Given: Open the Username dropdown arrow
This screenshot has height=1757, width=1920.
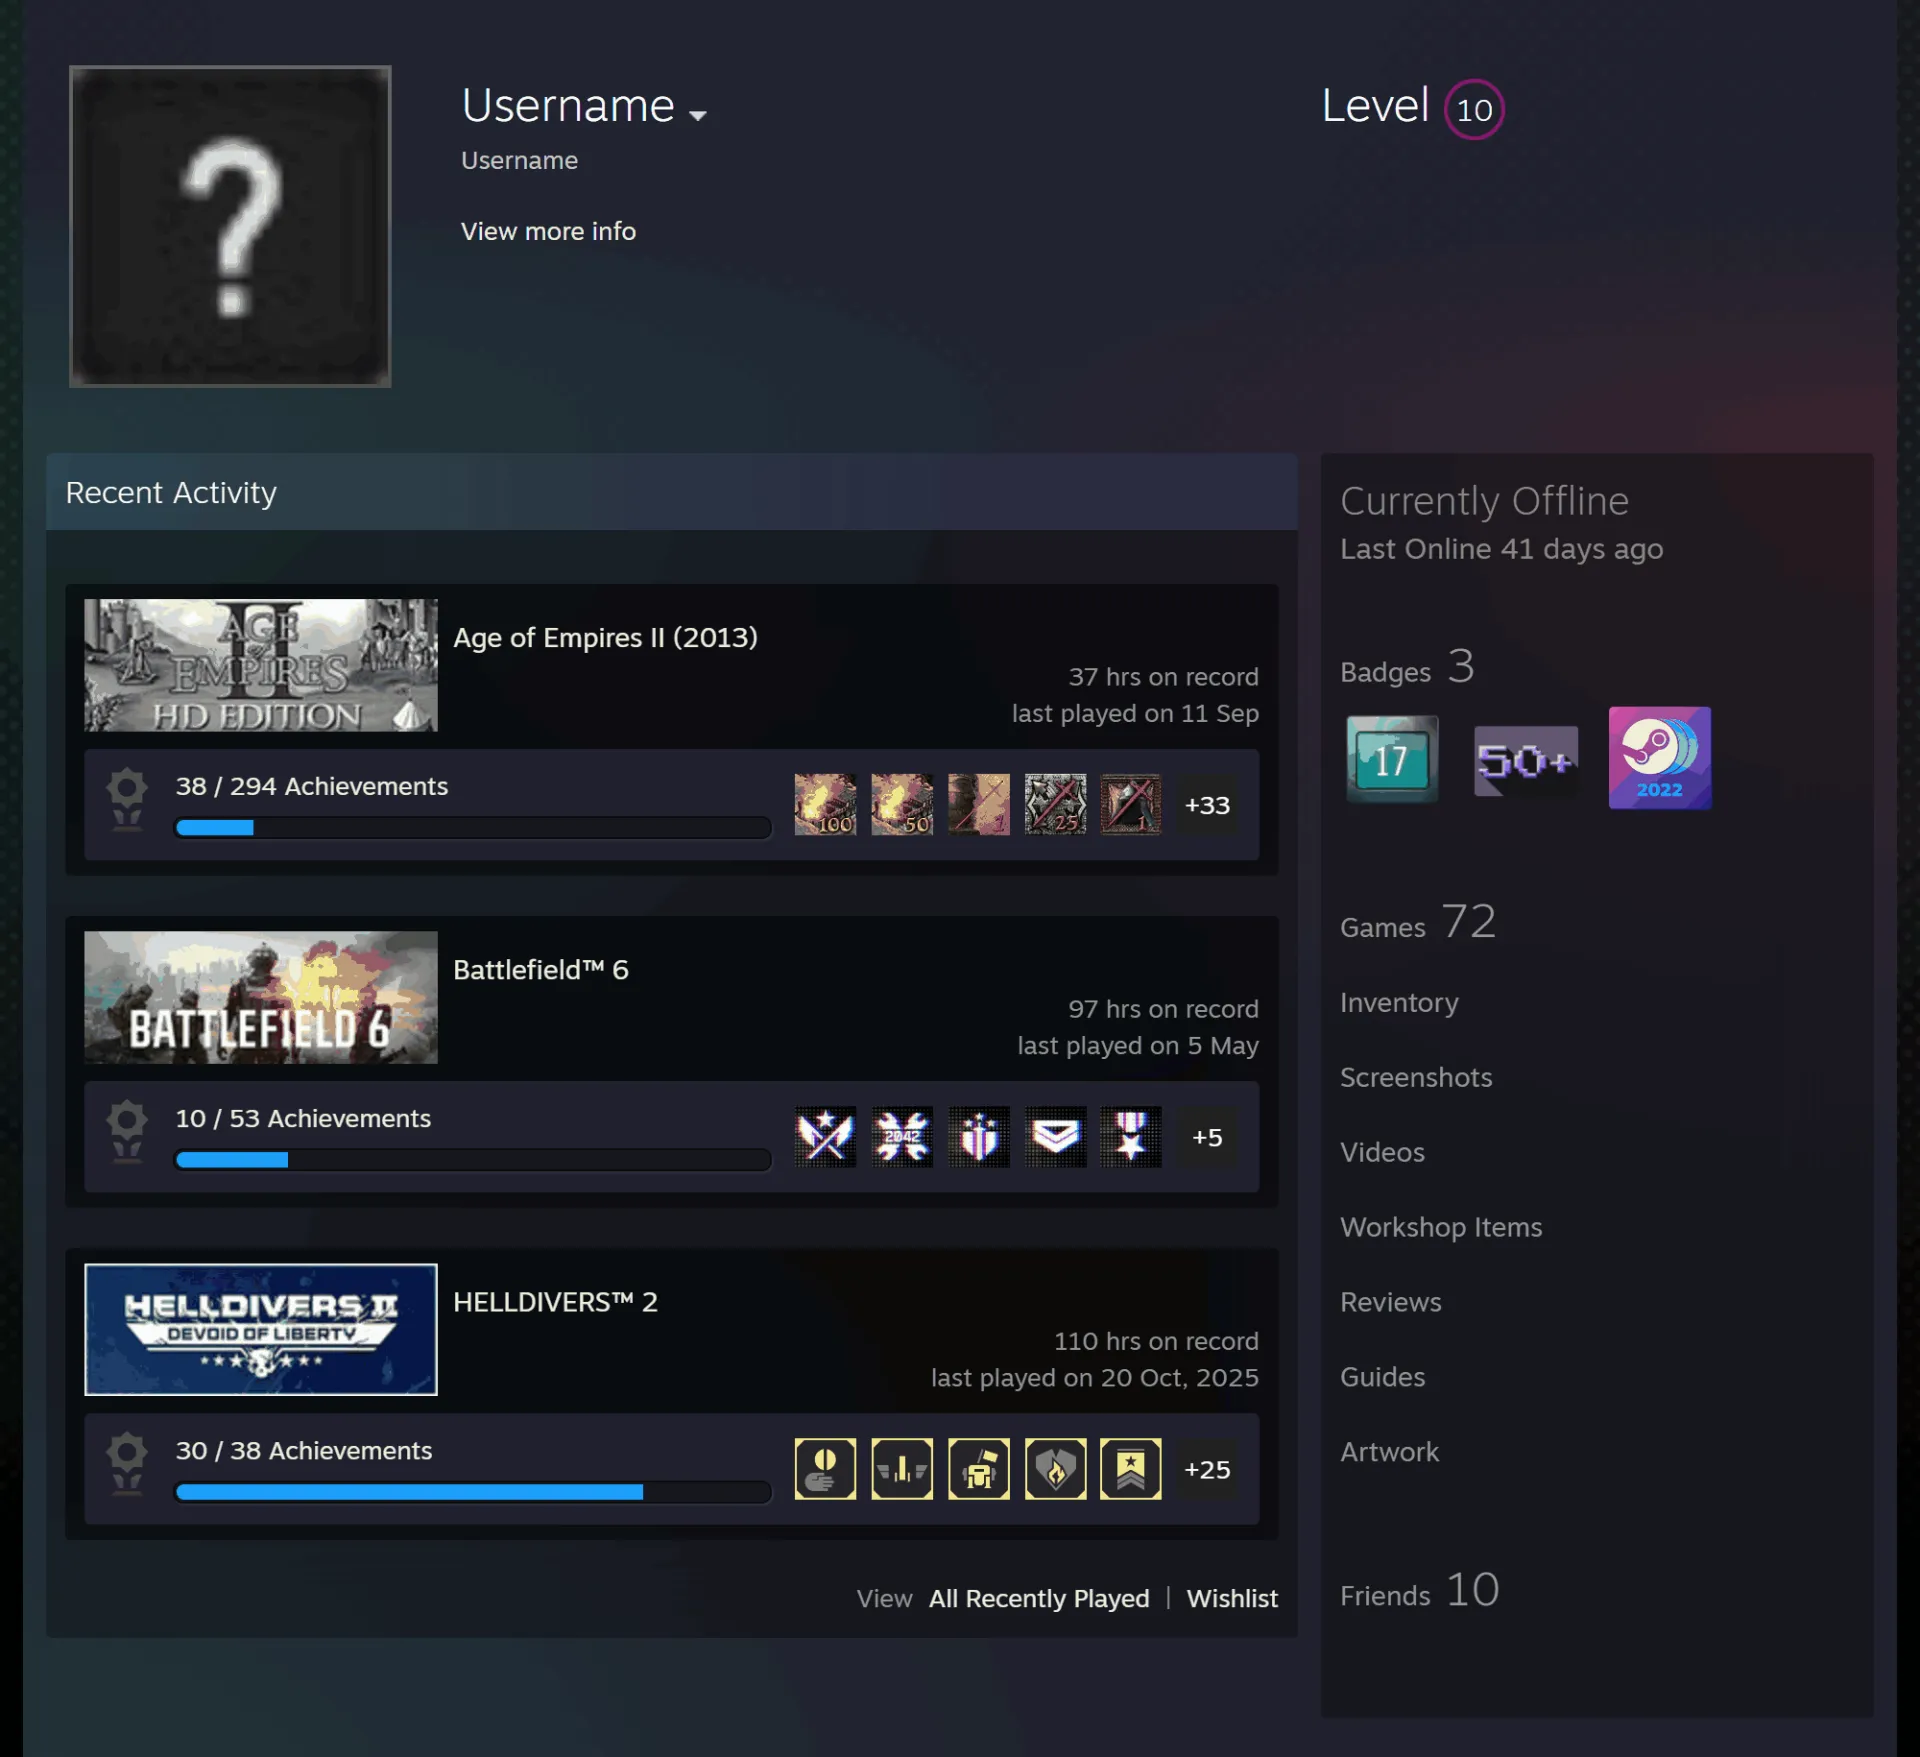Looking at the screenshot, I should tap(698, 115).
